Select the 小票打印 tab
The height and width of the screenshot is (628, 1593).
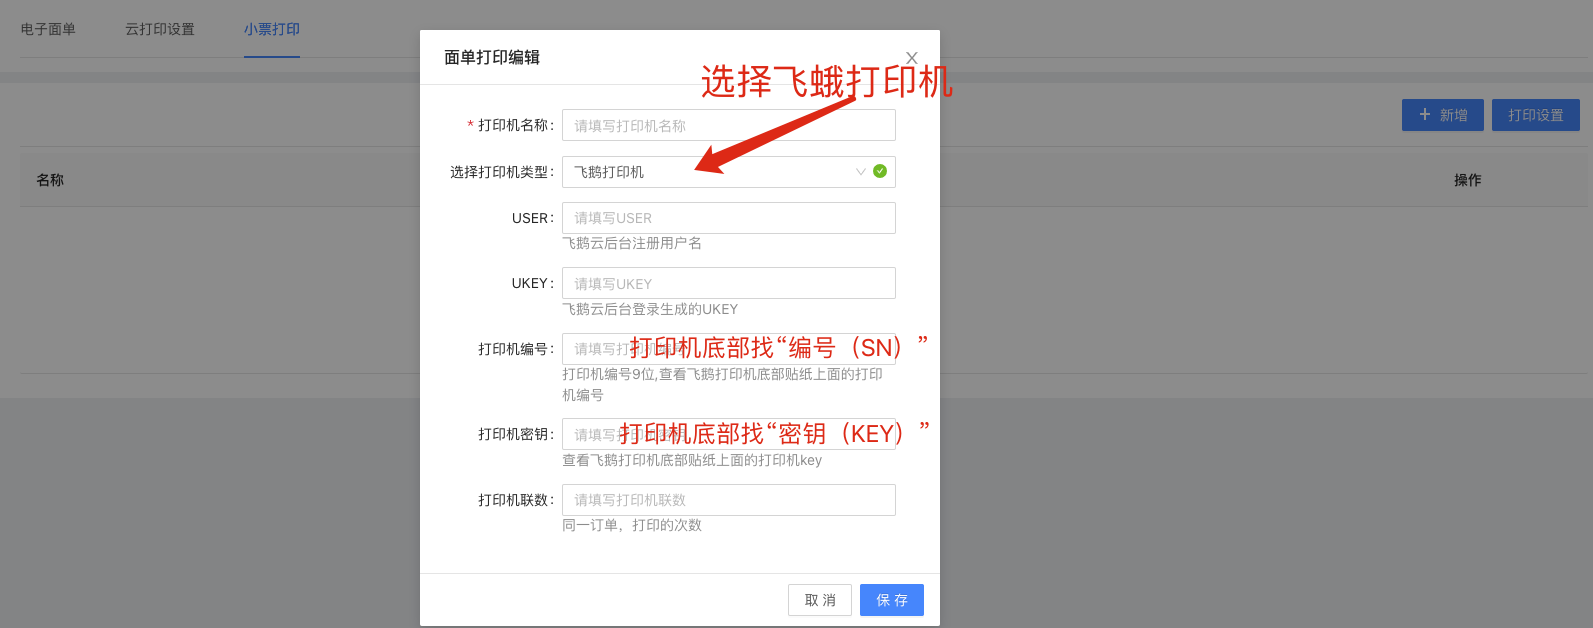[x=272, y=29]
